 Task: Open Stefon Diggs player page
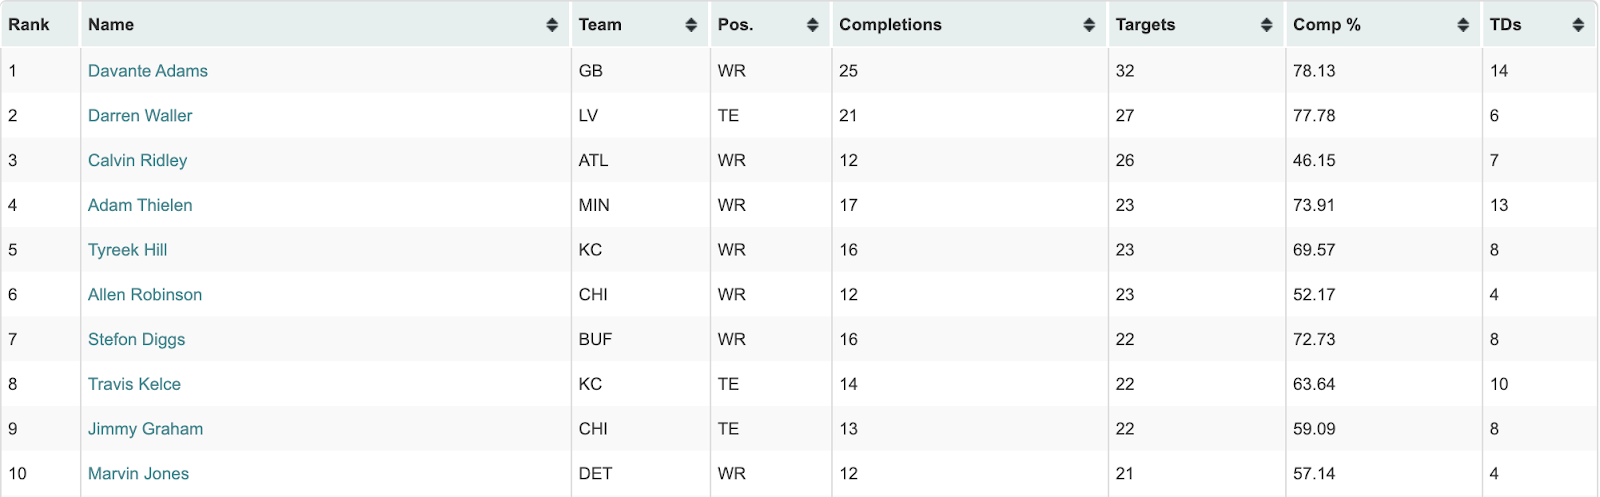tap(137, 340)
